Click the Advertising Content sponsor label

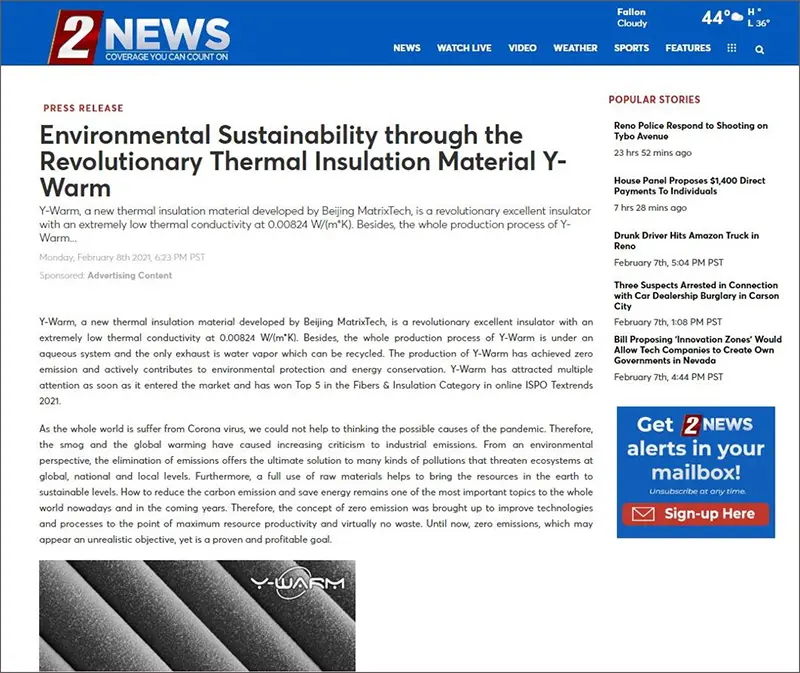129,276
